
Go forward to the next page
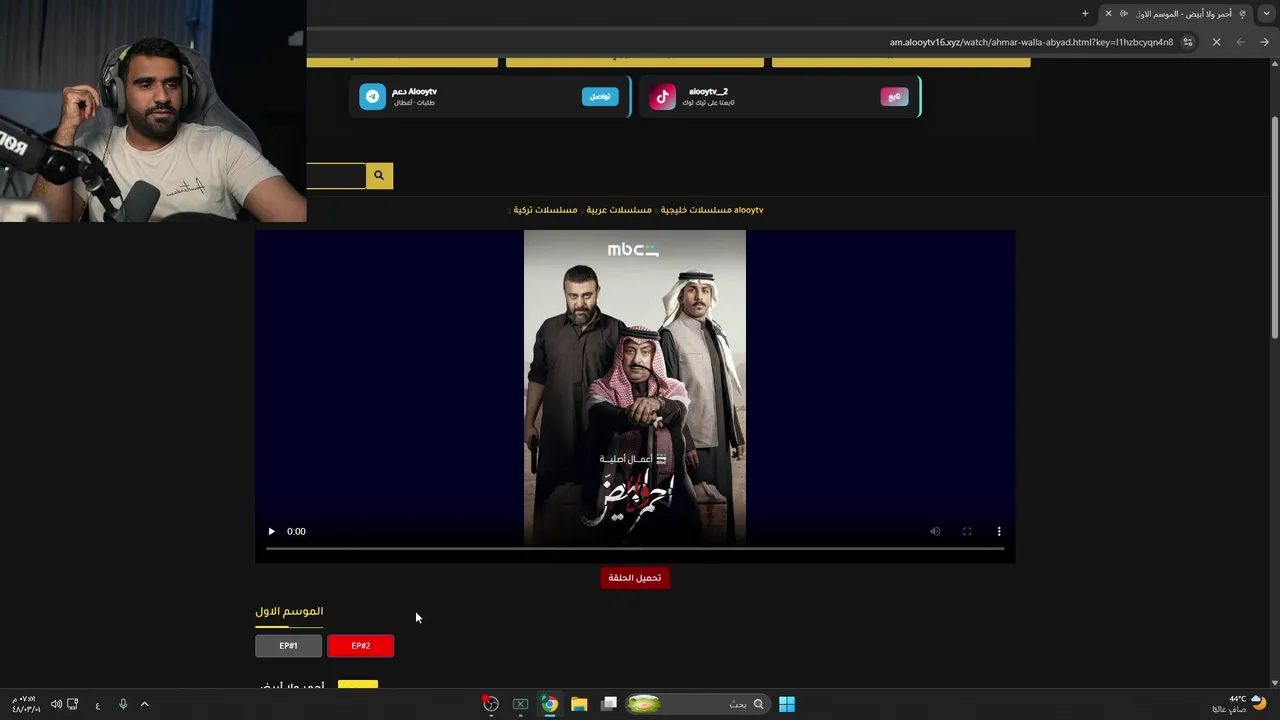point(1240,42)
